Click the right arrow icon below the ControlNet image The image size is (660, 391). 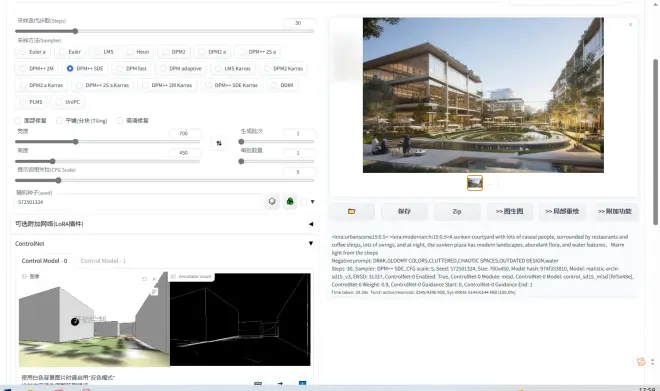pyautogui.click(x=280, y=383)
